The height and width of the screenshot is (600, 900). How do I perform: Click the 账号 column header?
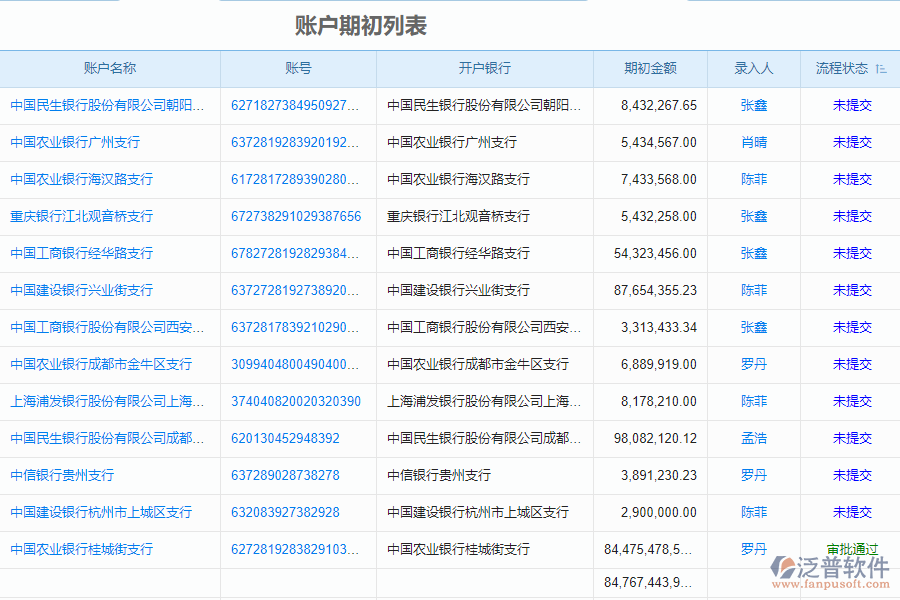point(298,68)
